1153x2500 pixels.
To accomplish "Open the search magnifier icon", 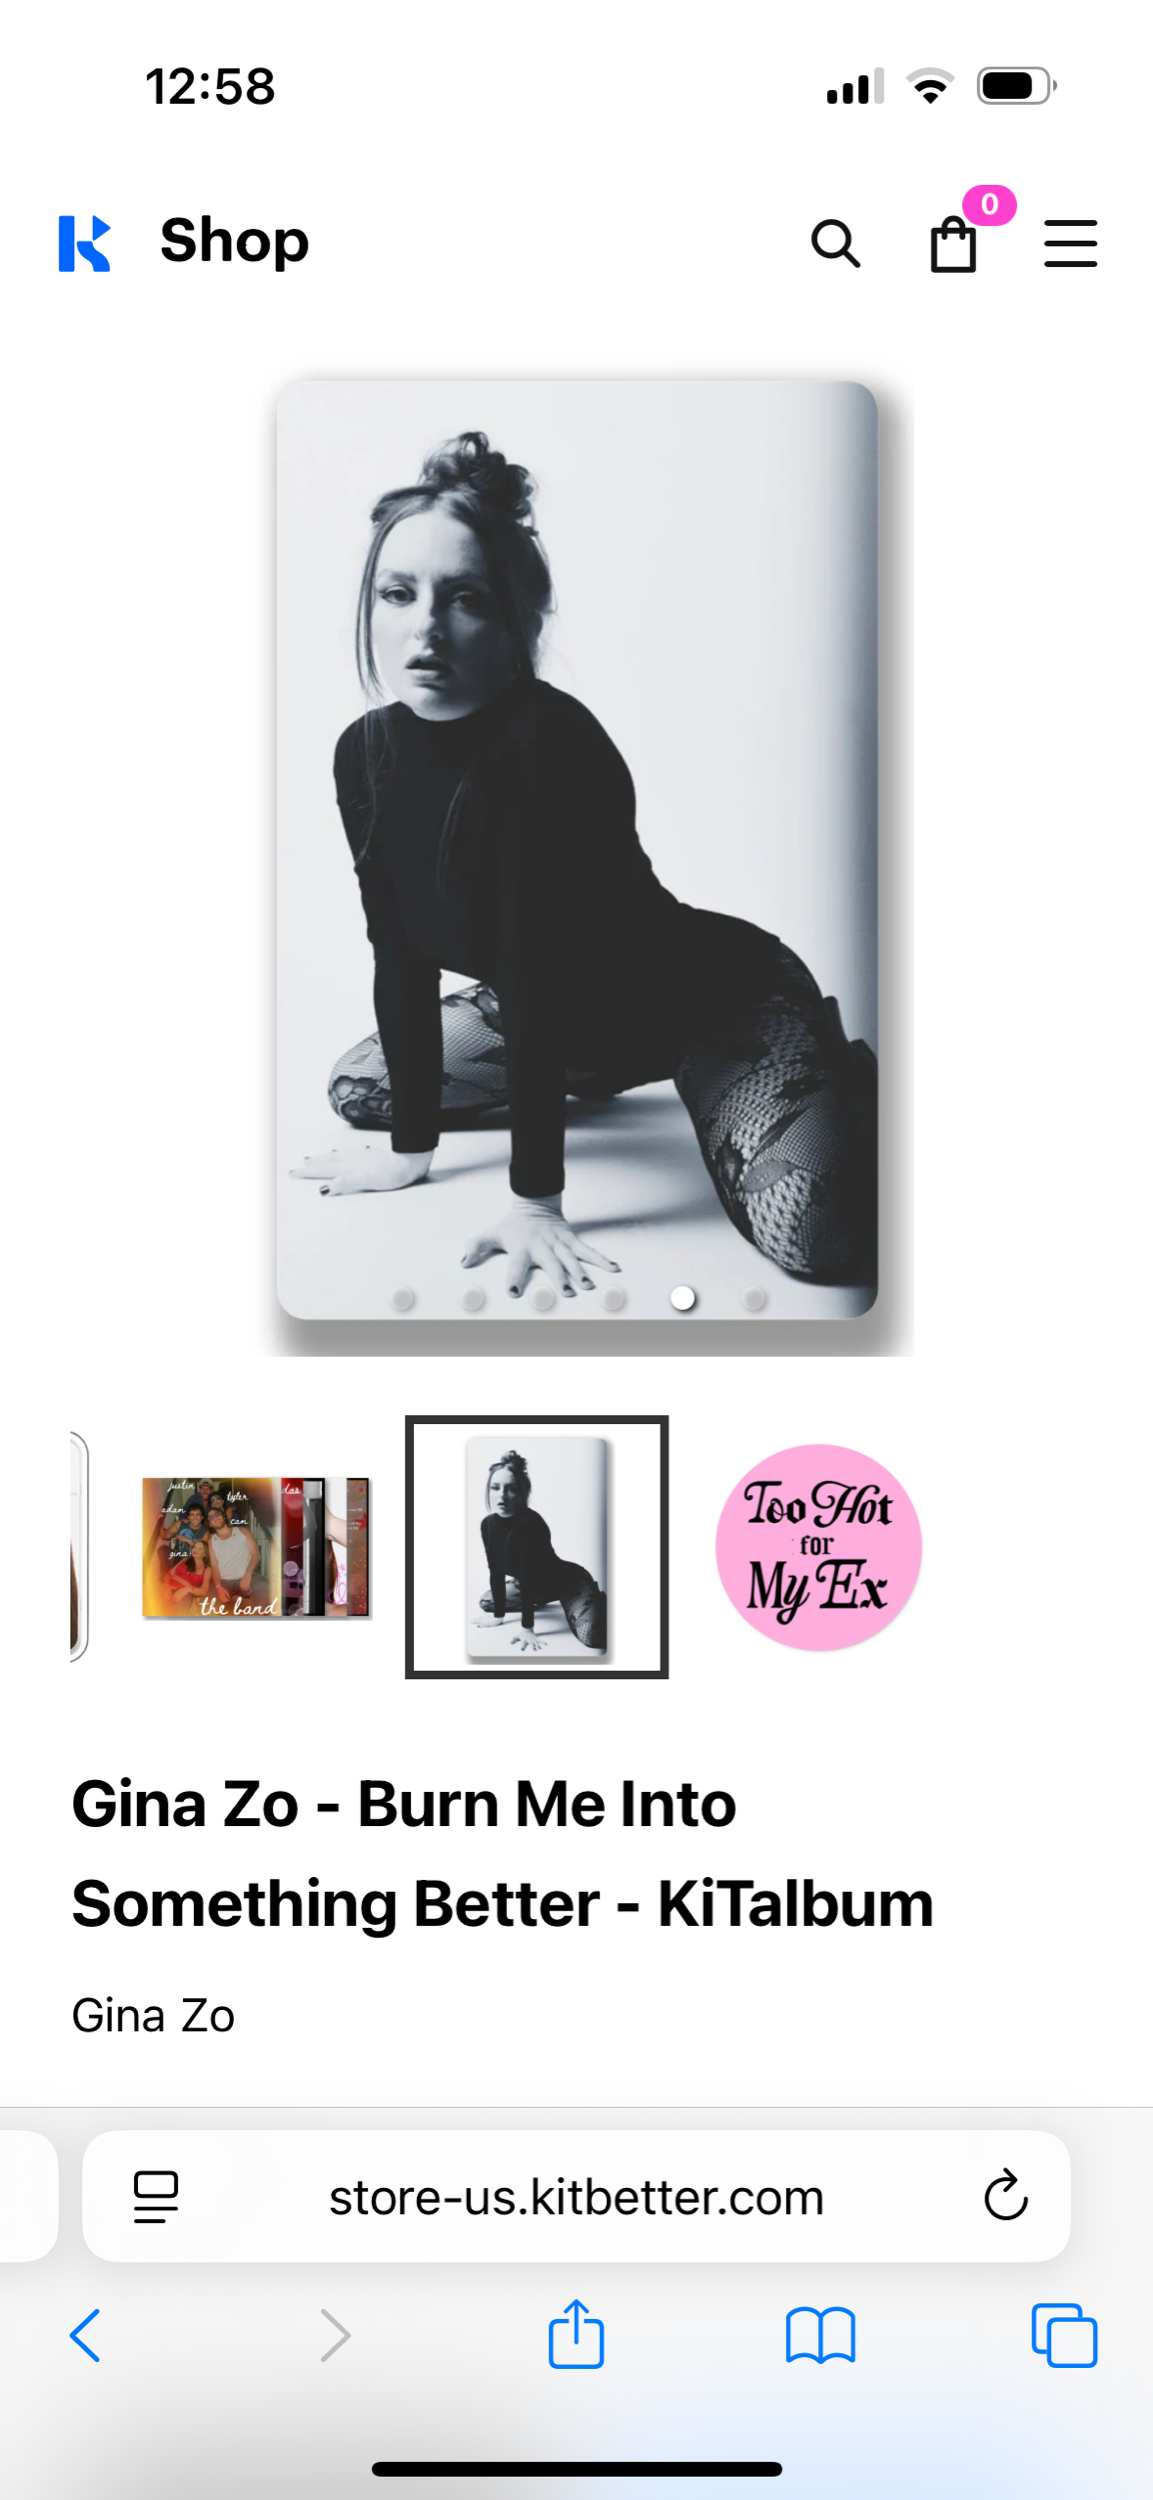I will point(835,243).
